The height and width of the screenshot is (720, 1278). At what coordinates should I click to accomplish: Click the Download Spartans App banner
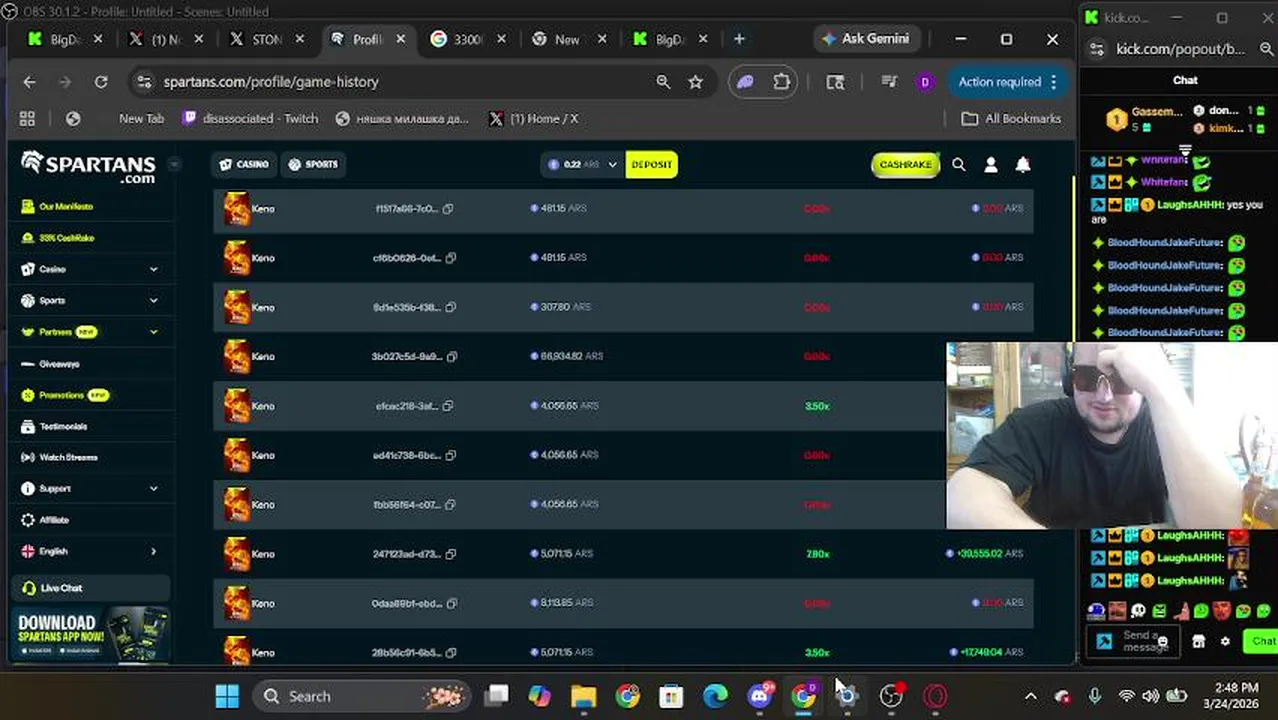[x=90, y=634]
